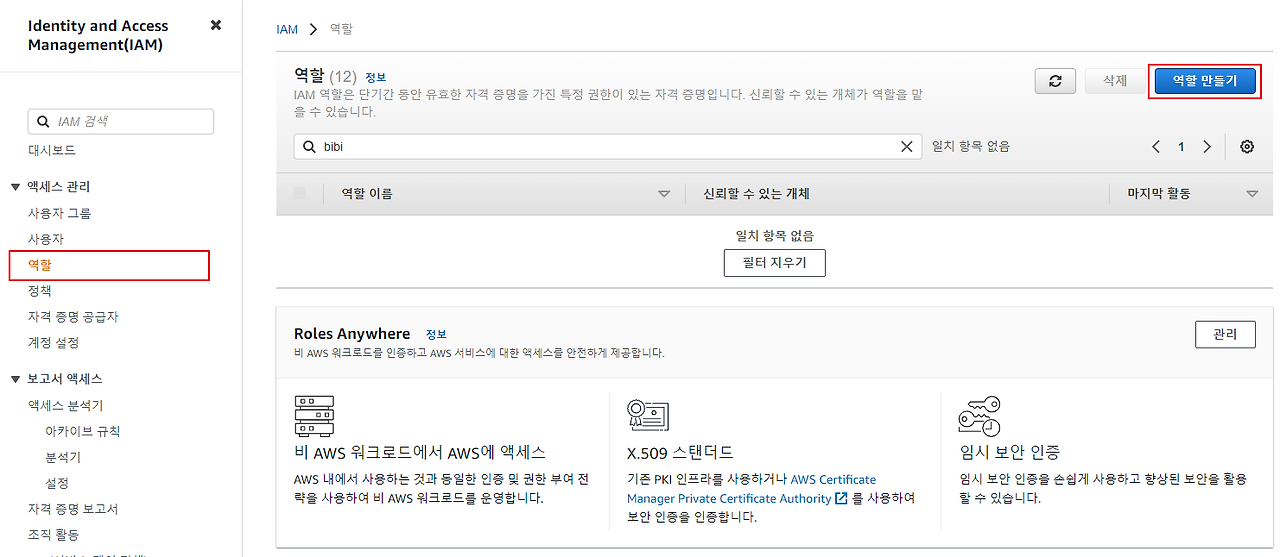Click the 관리 button
Screen dimensions: 1280x557
tap(1225, 334)
